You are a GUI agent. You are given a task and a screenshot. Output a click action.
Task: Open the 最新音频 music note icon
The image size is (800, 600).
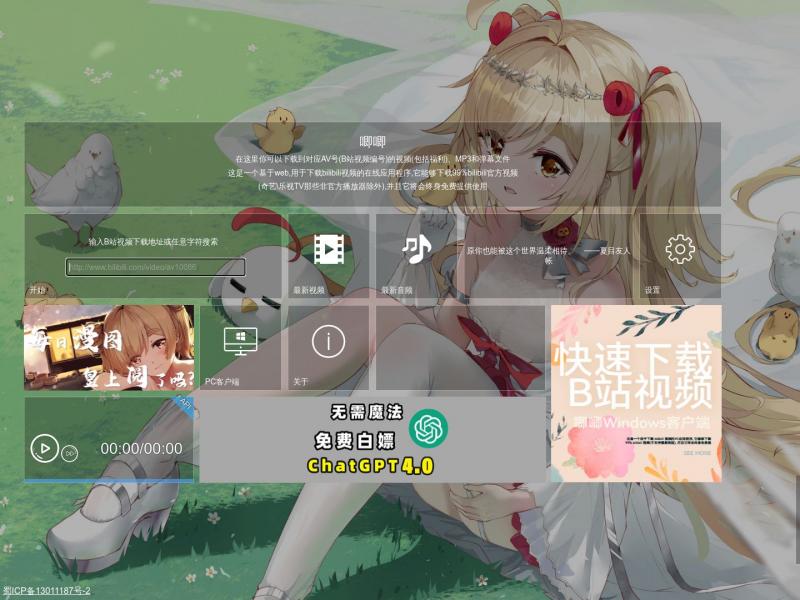pyautogui.click(x=416, y=249)
